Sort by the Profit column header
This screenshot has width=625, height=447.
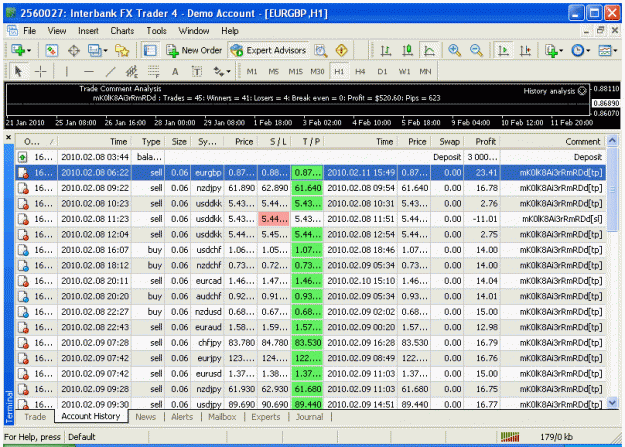482,142
